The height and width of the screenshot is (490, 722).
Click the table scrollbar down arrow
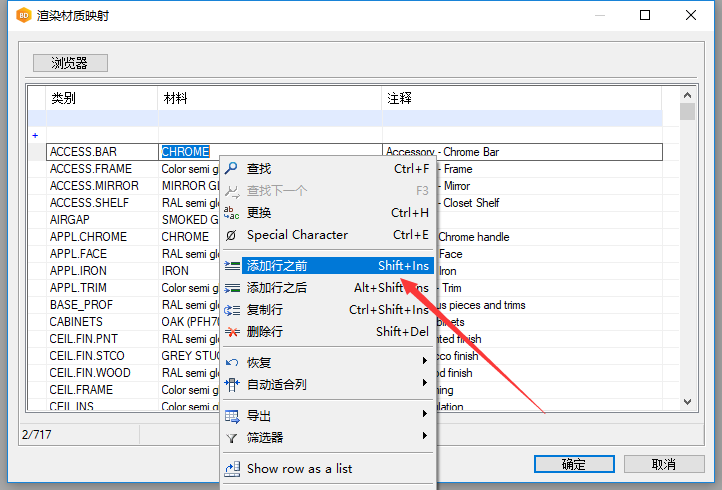(x=687, y=402)
